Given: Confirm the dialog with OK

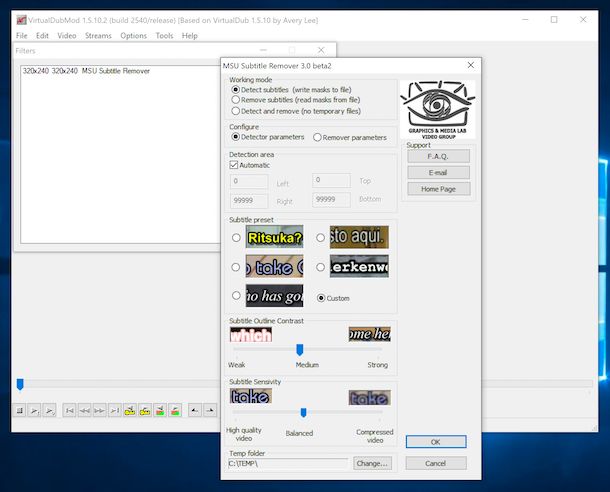Looking at the screenshot, I should [x=436, y=442].
